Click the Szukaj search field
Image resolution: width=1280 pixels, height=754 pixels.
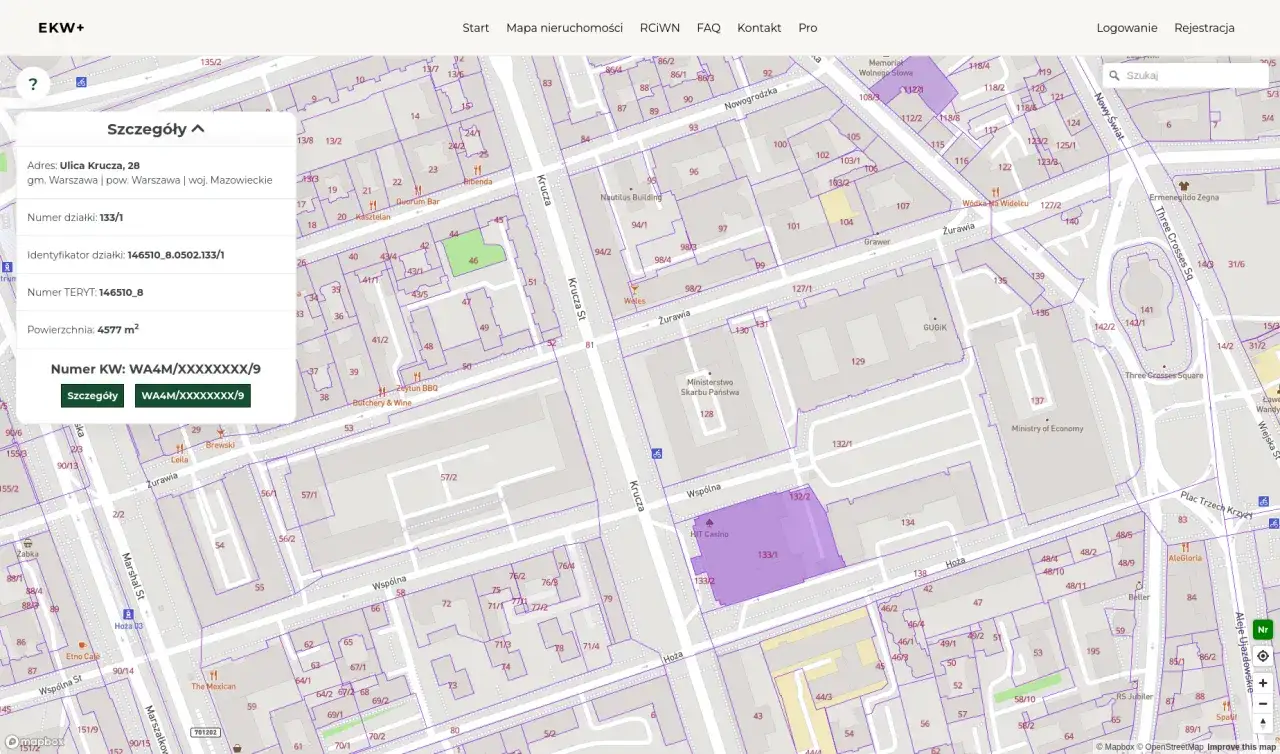1192,75
